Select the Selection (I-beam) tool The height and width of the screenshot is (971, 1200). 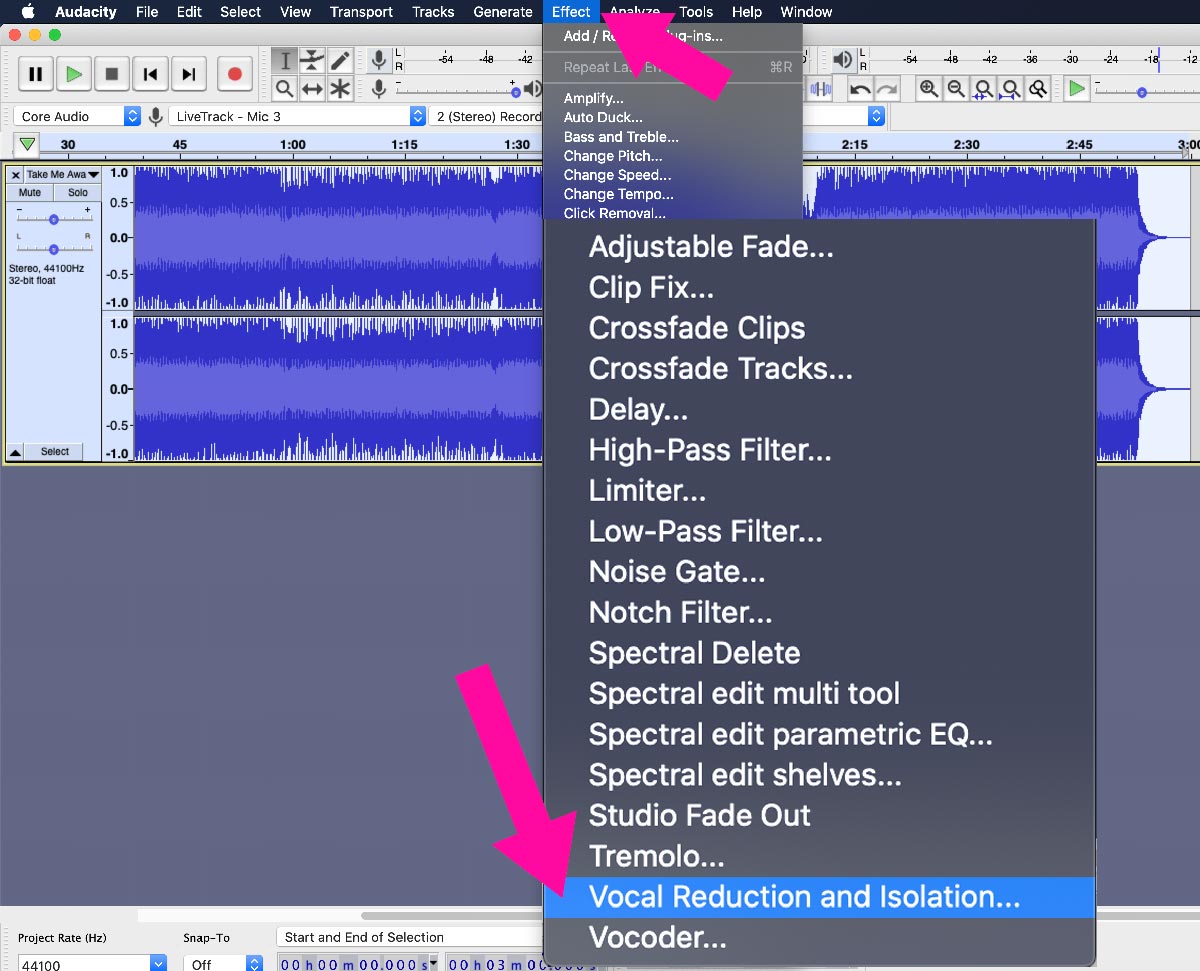285,61
